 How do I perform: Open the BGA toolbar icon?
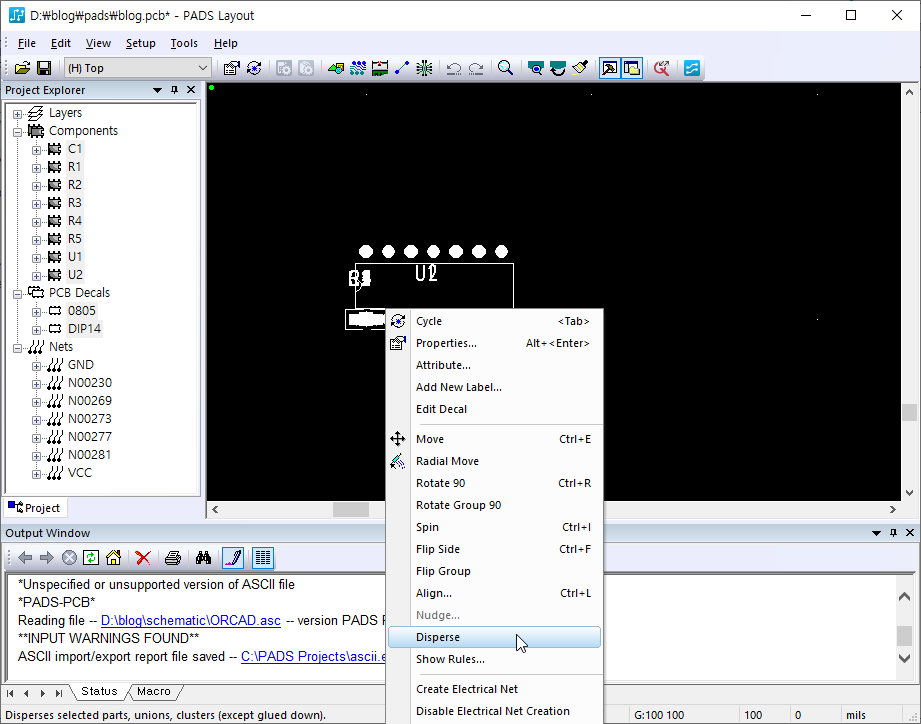[x=424, y=68]
